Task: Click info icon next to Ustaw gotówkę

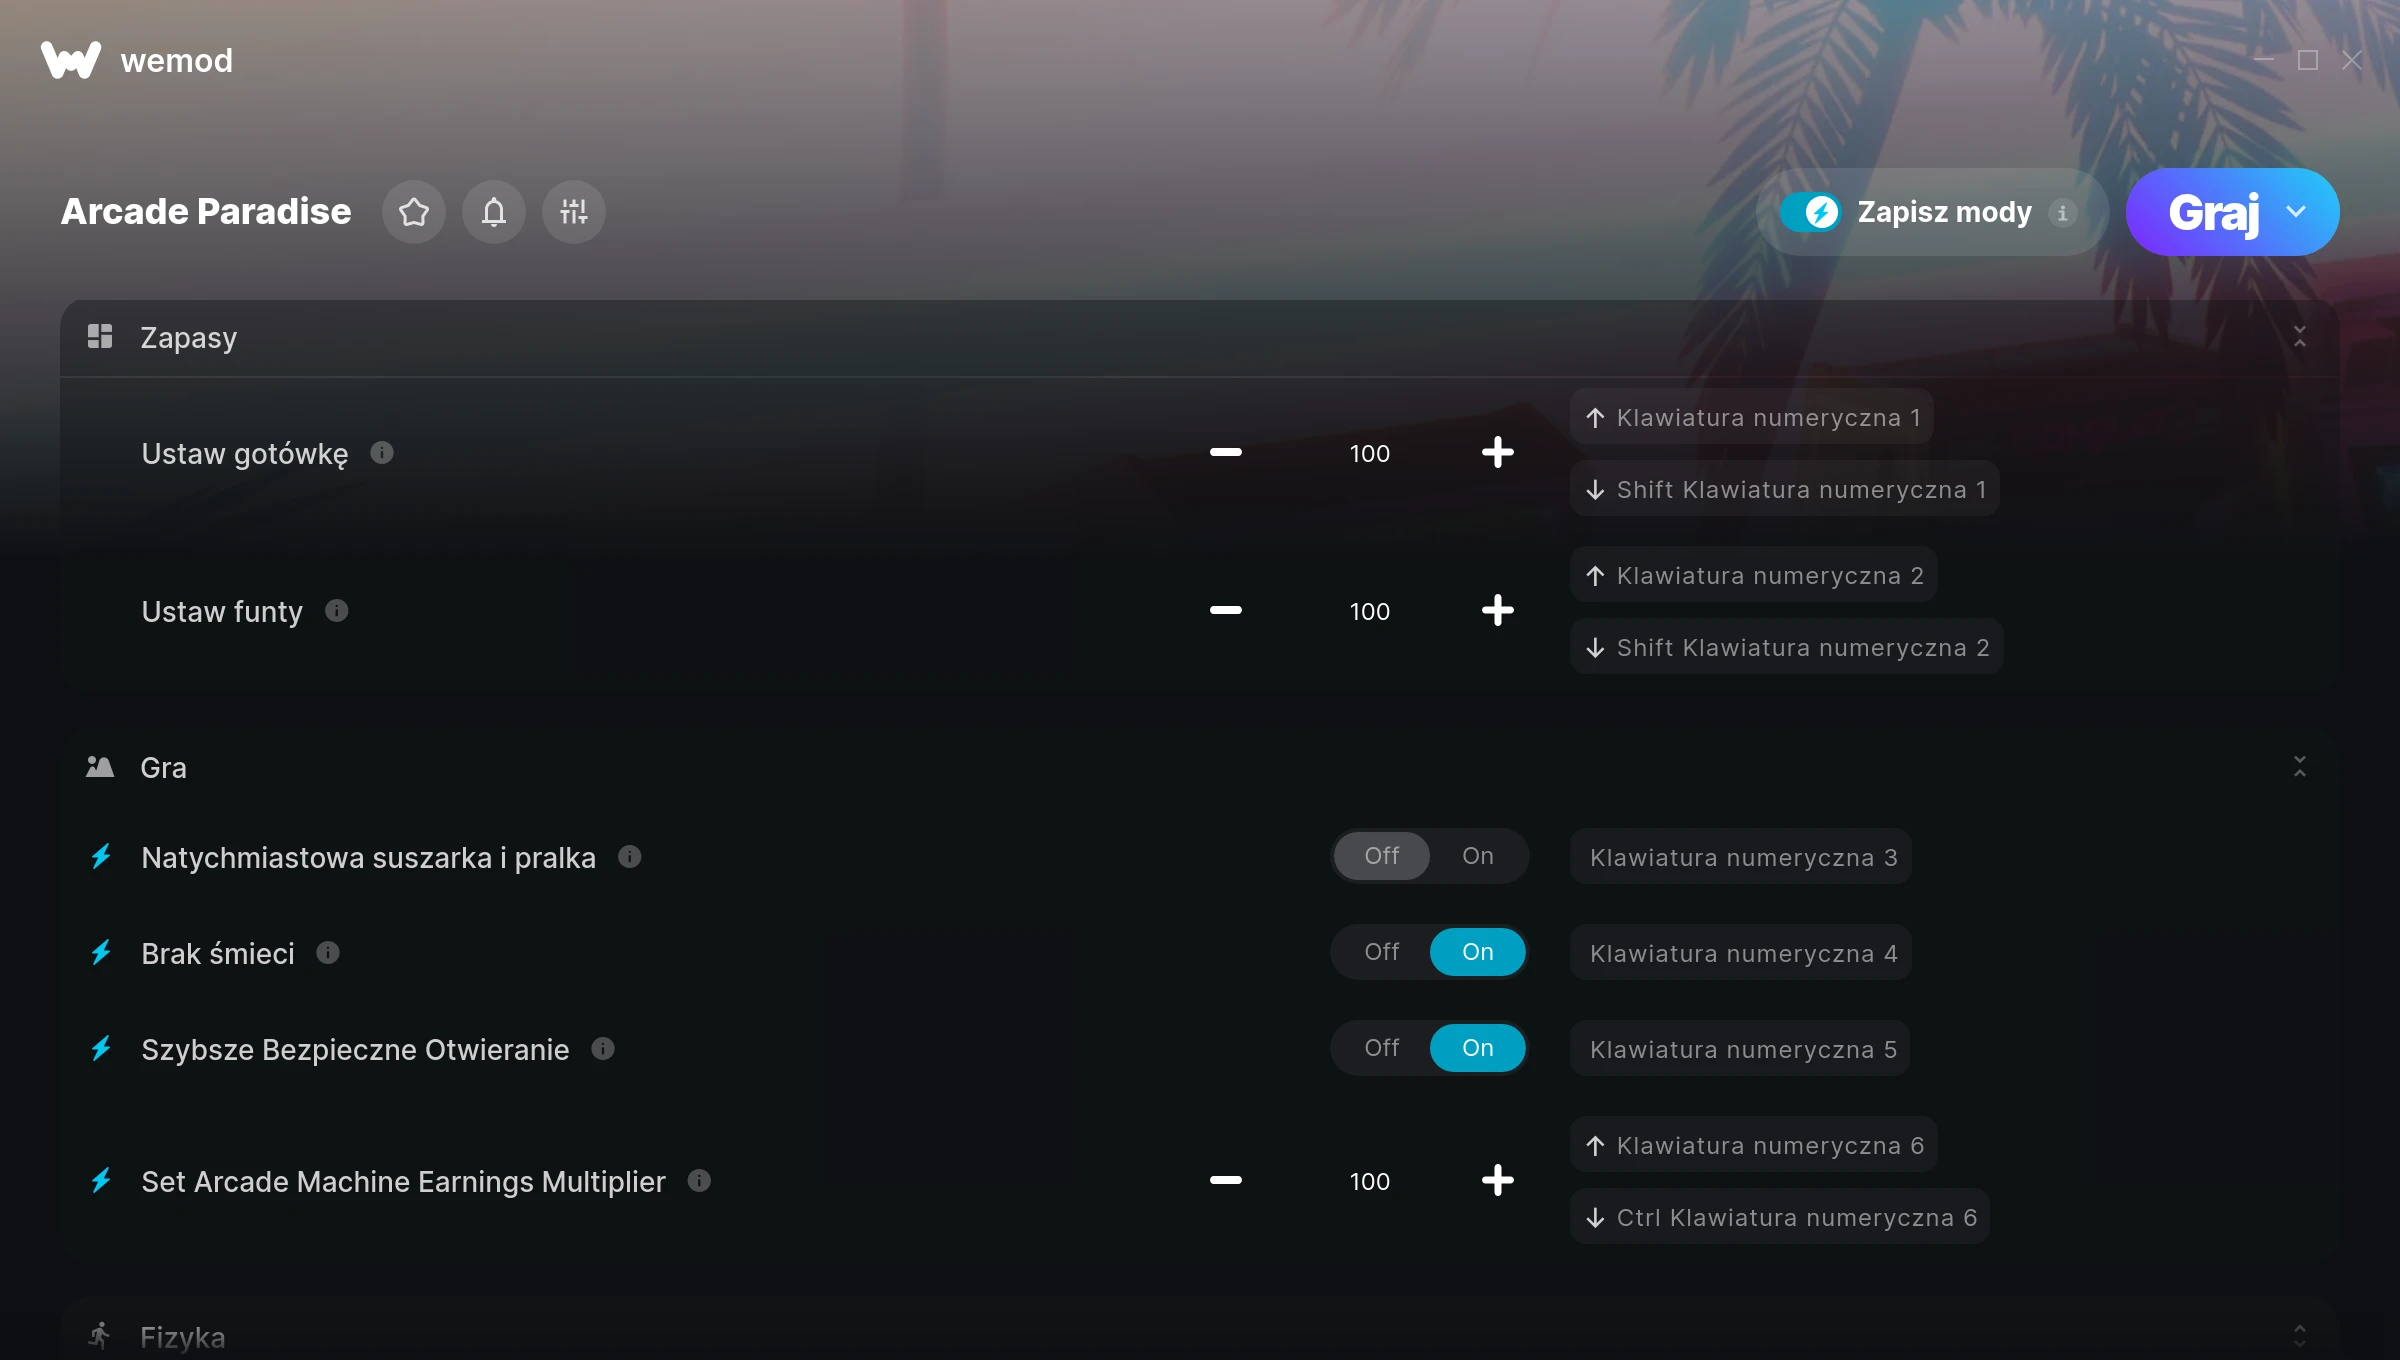Action: (x=382, y=453)
